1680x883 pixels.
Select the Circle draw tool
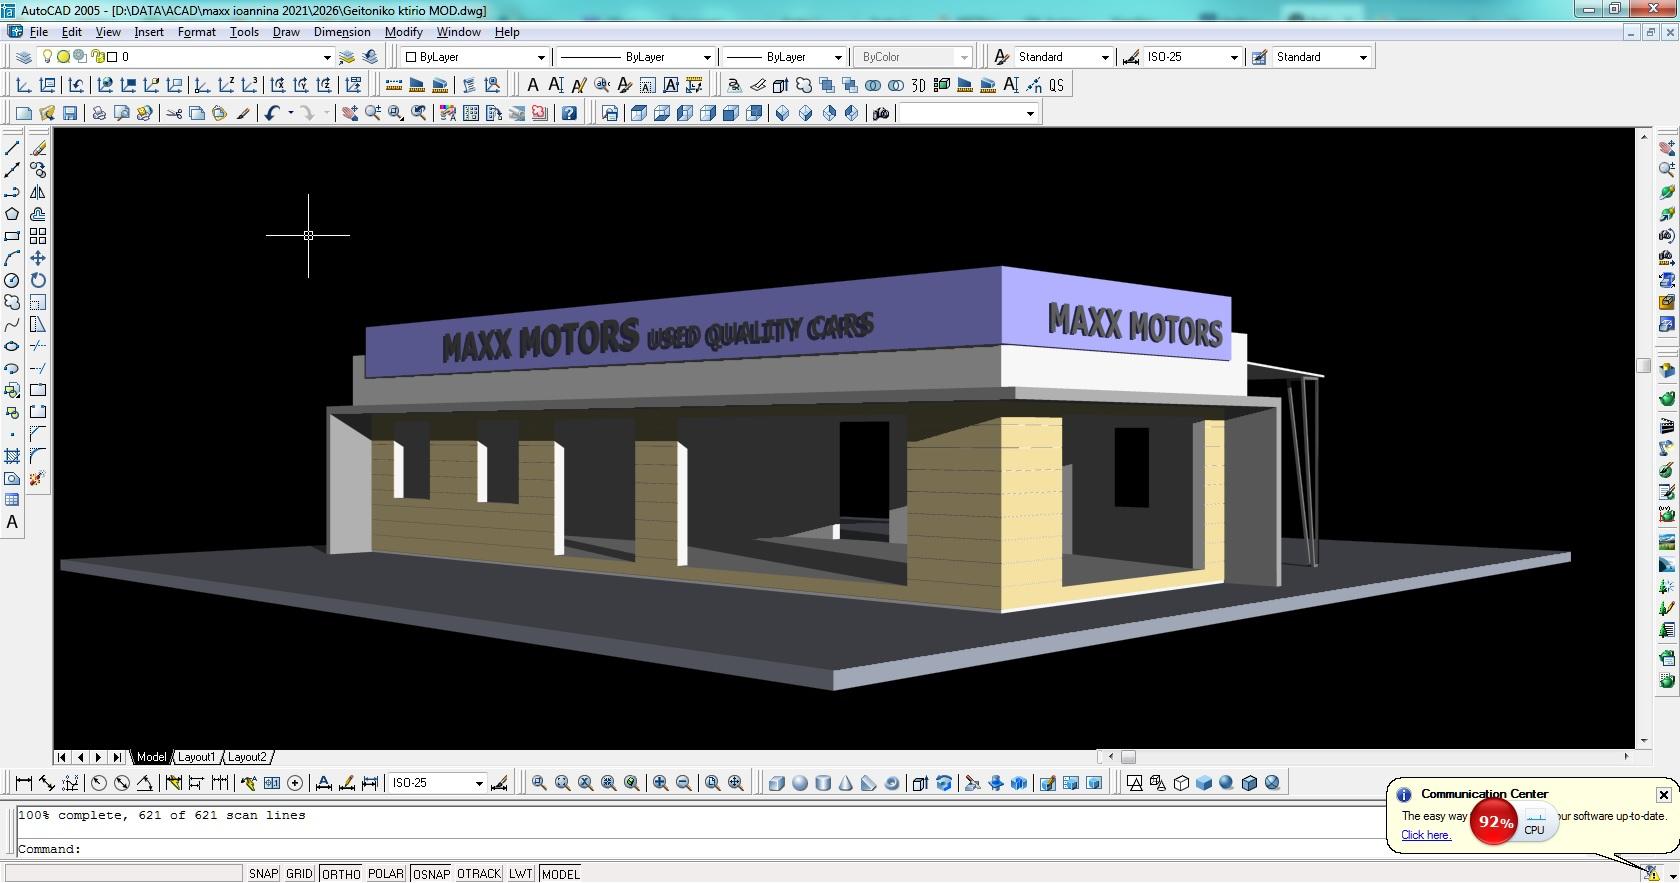[x=12, y=280]
